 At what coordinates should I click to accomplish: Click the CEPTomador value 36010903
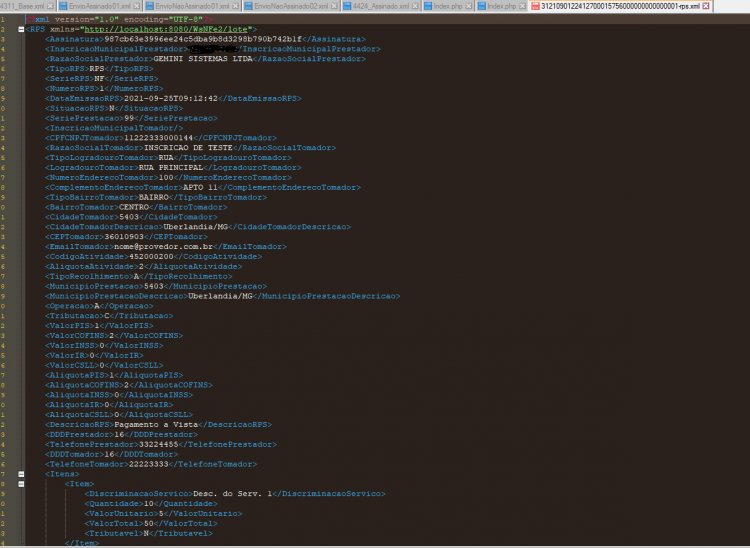(x=124, y=237)
